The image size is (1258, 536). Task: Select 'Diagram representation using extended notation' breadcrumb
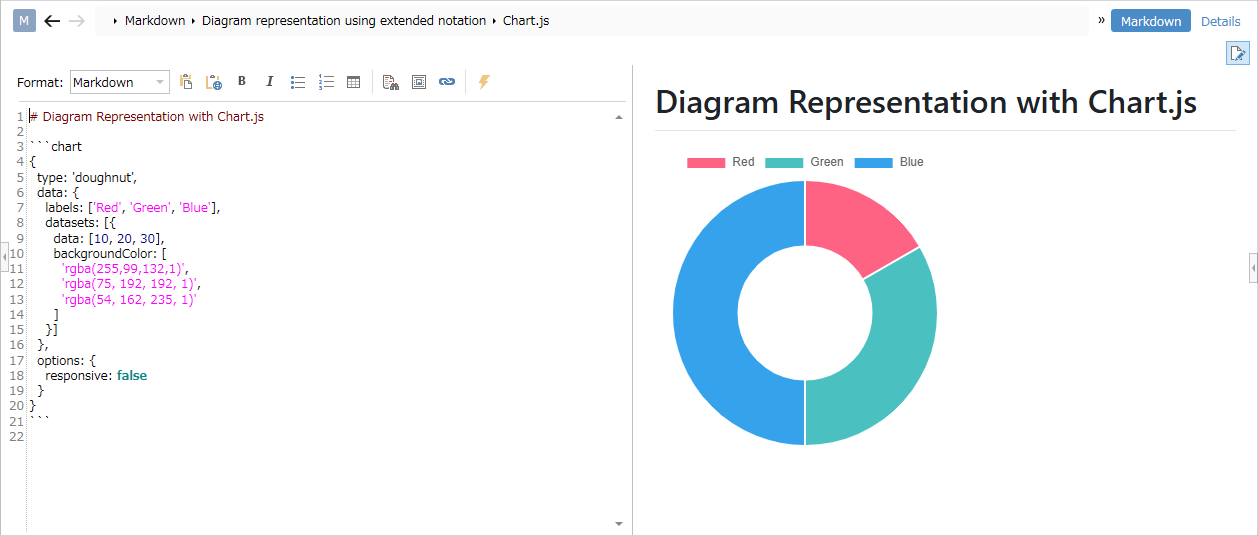(x=344, y=21)
